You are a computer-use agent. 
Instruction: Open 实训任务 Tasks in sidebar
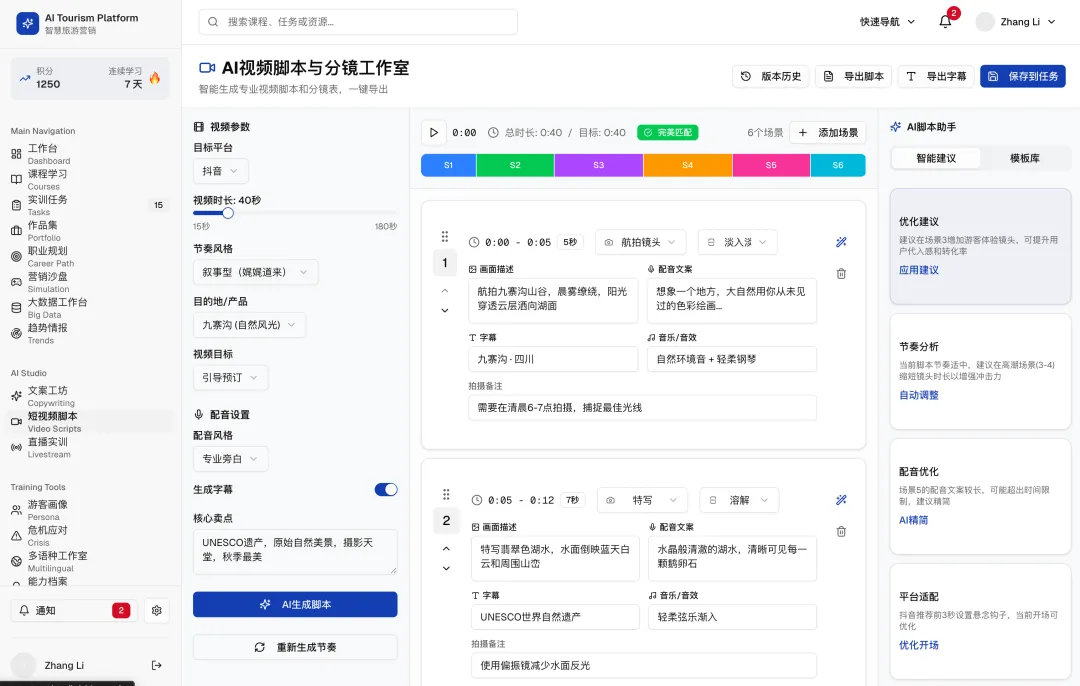click(x=90, y=205)
